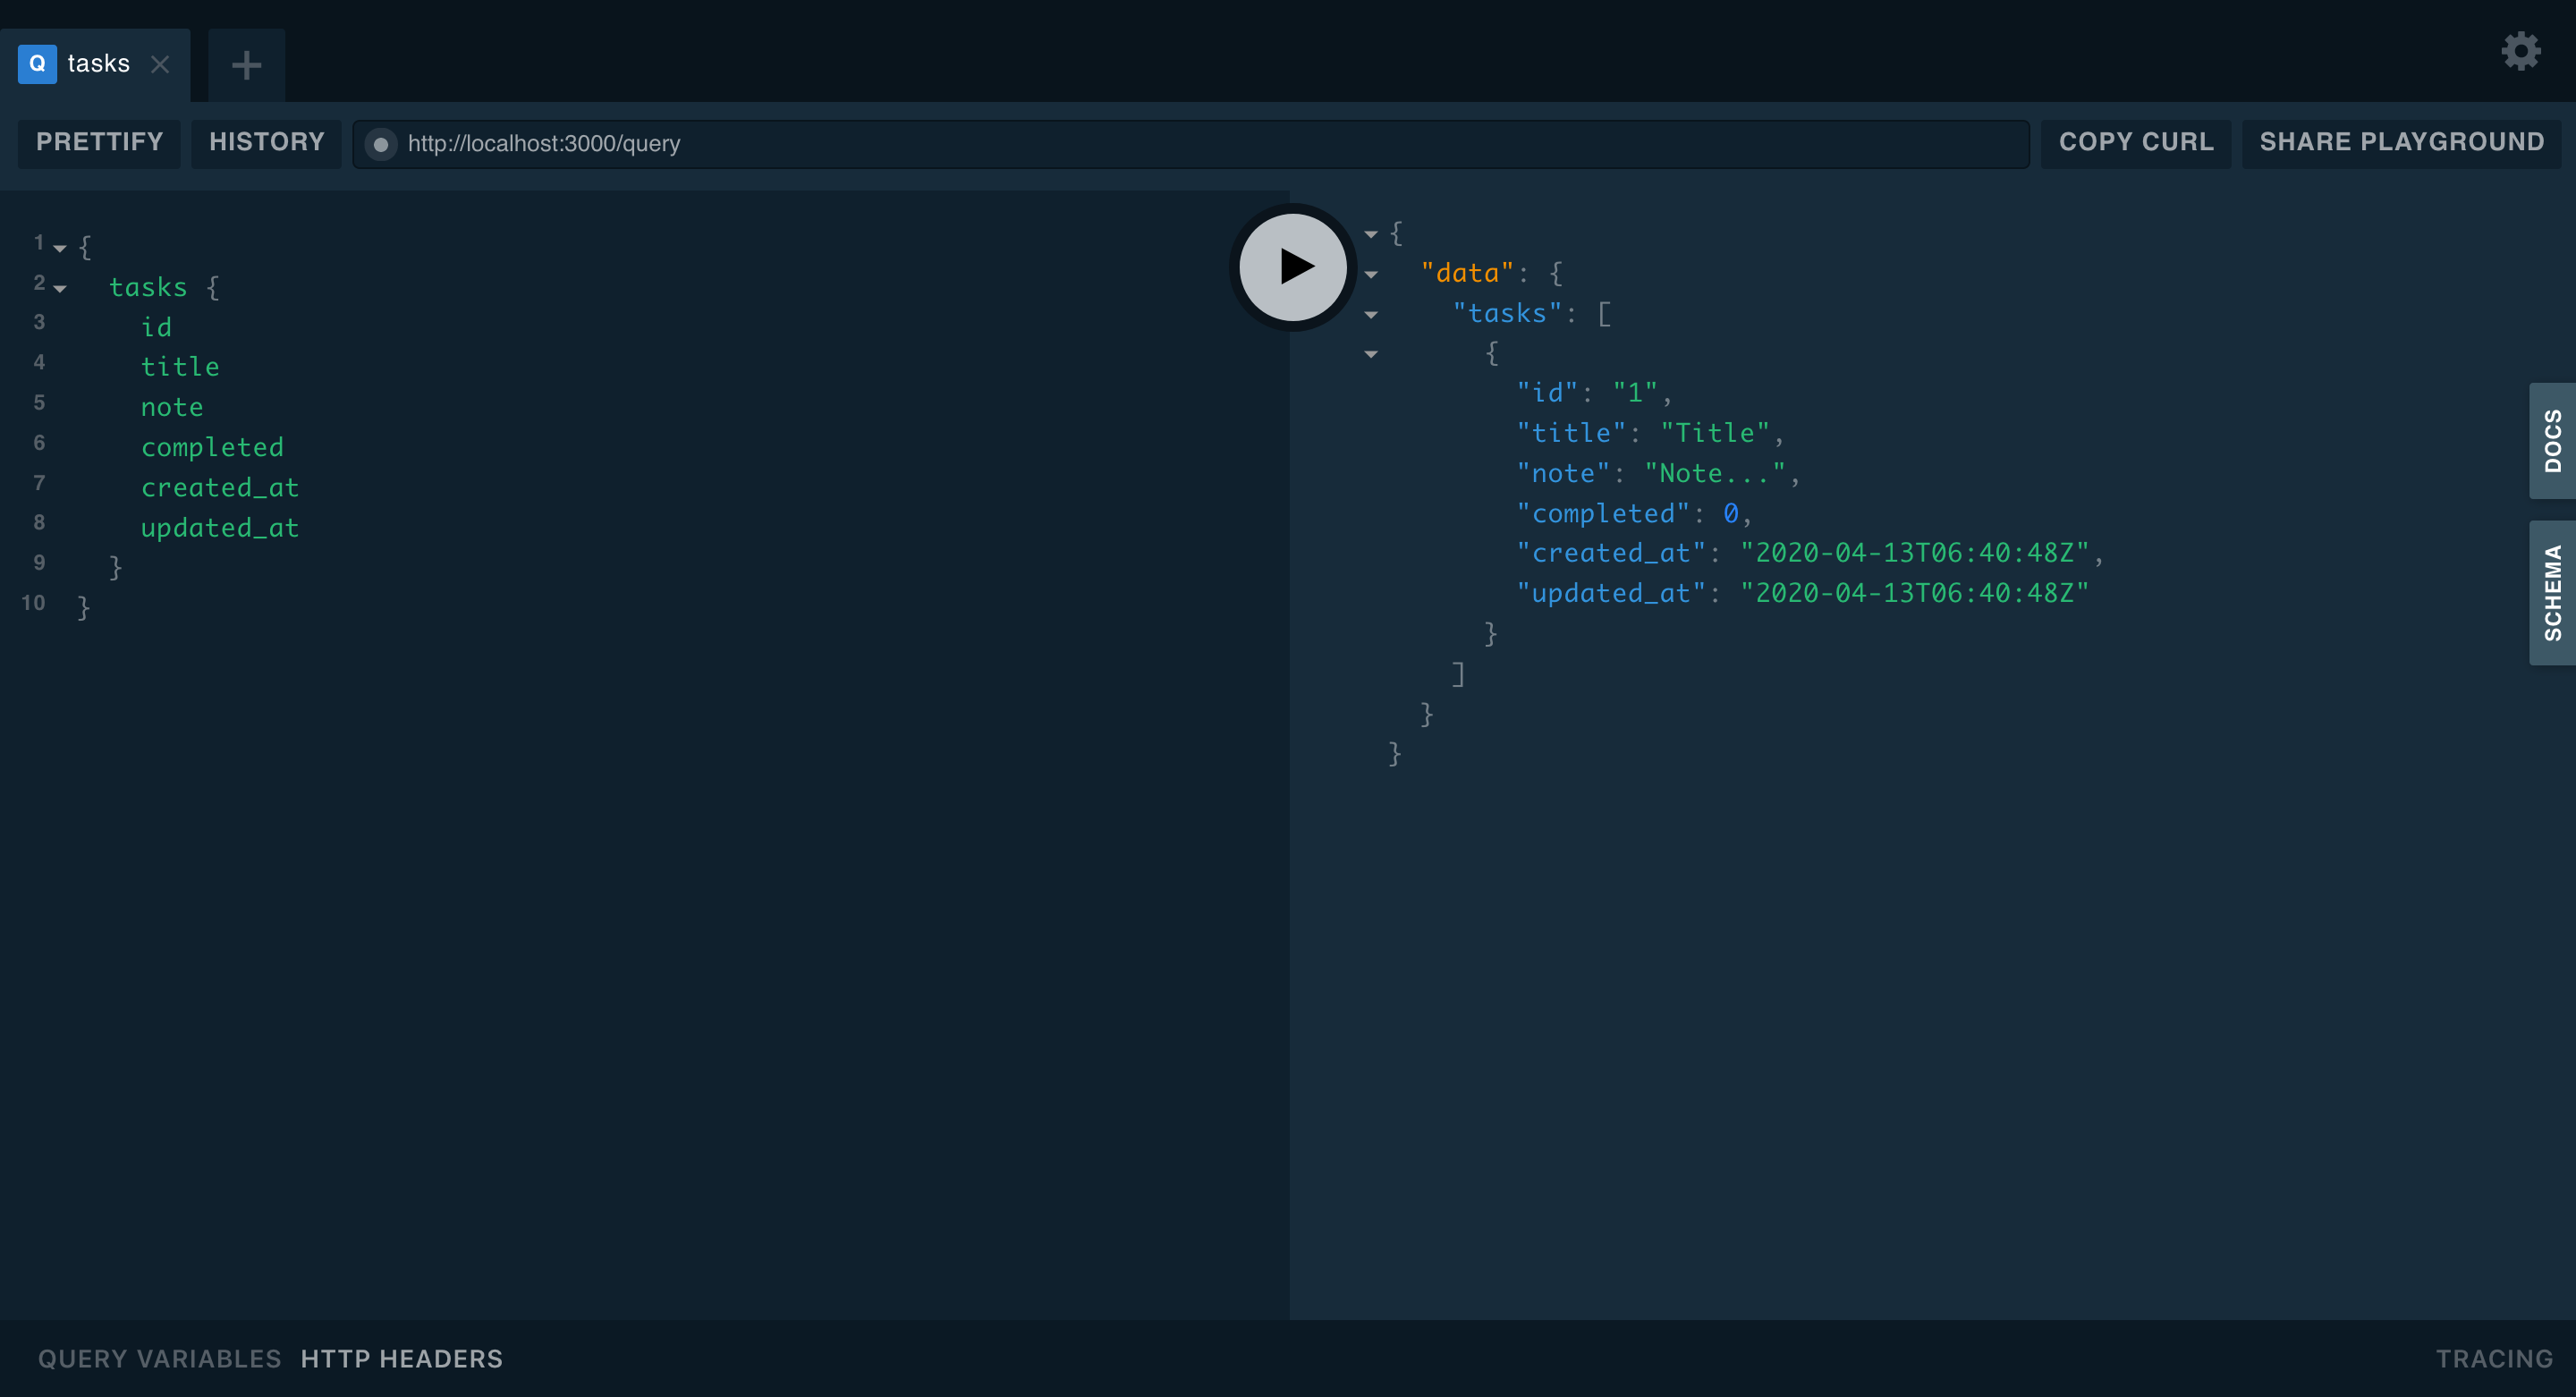Viewport: 2576px width, 1397px height.
Task: Open the QUERY VARIABLES panel
Action: coord(158,1358)
